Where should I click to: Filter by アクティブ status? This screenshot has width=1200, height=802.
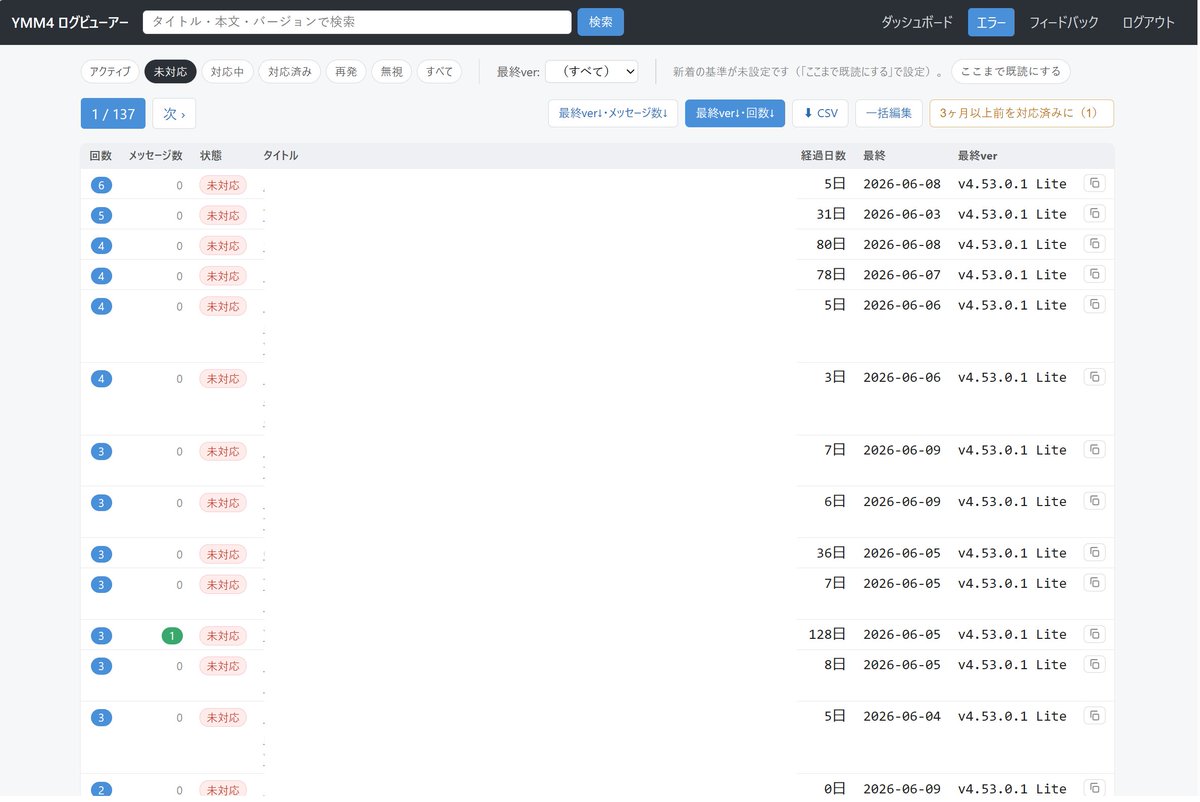tap(110, 72)
